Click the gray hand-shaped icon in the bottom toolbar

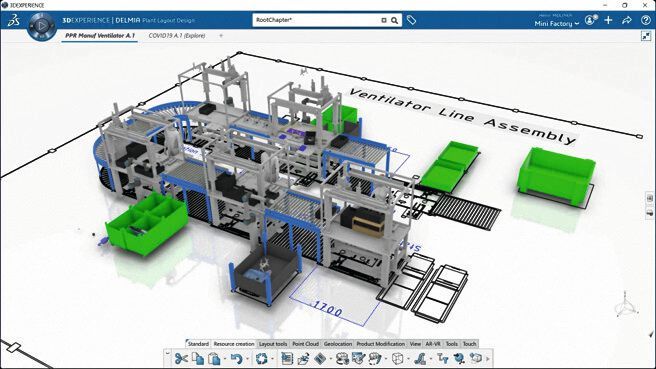[375, 359]
